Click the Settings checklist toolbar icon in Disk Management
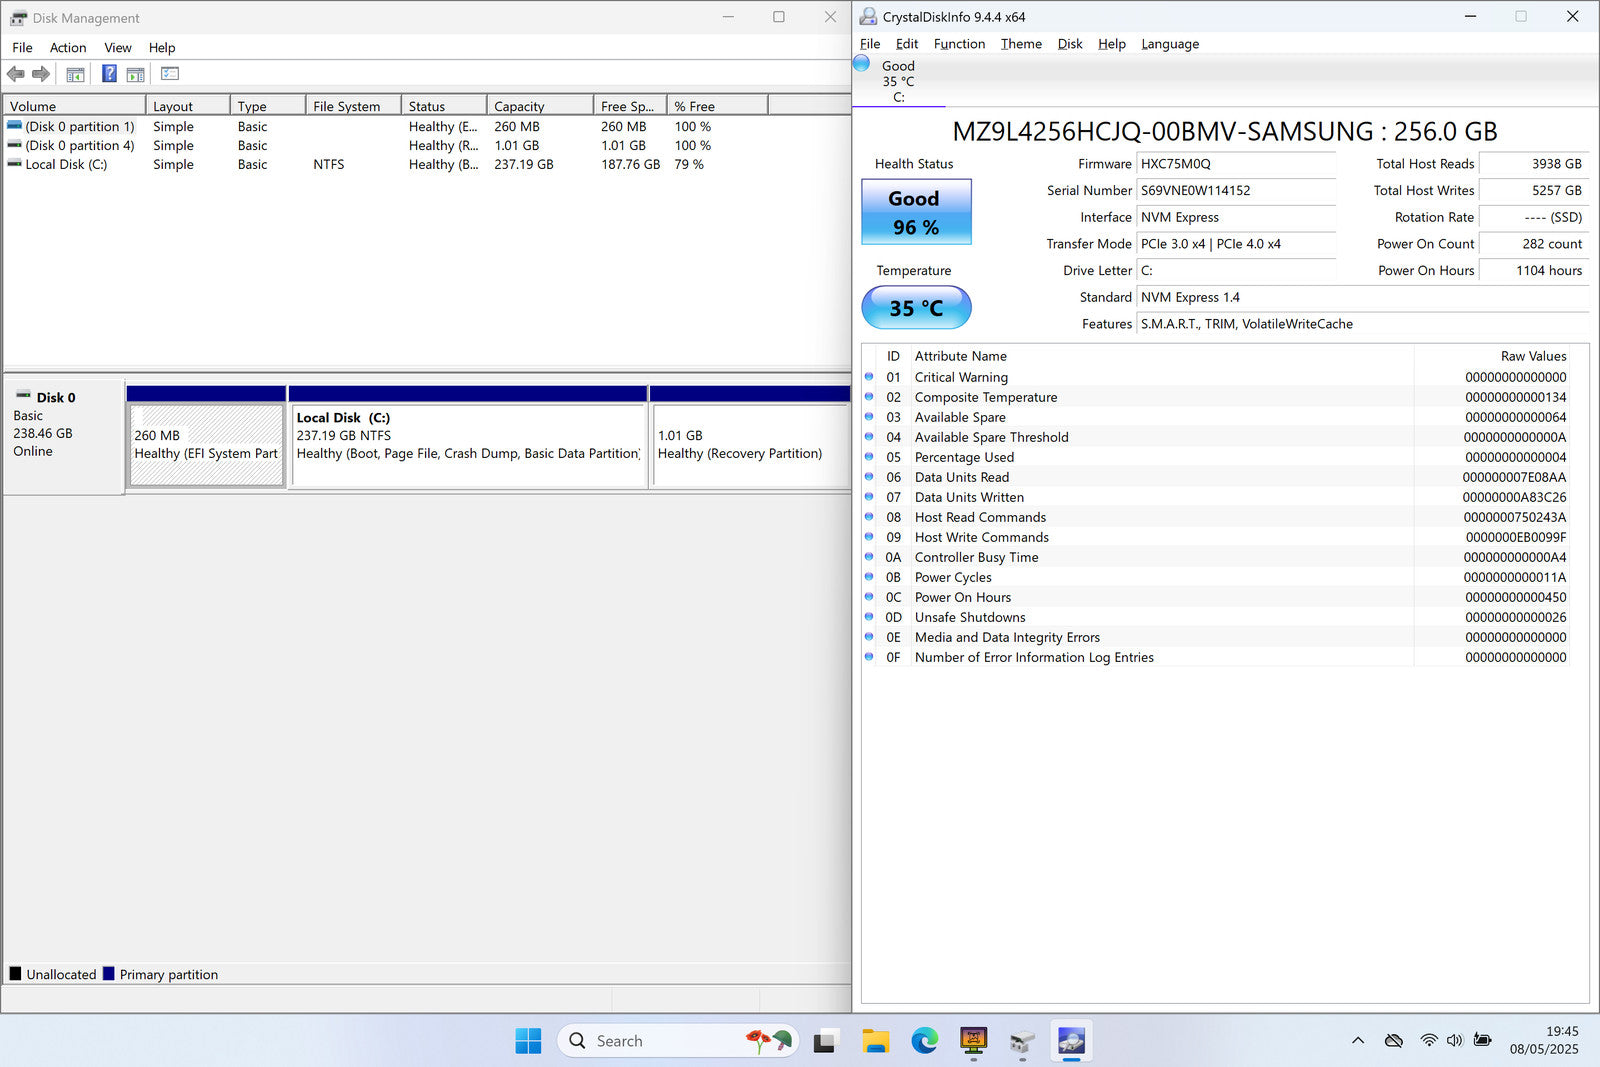The width and height of the screenshot is (1600, 1067). pyautogui.click(x=170, y=74)
